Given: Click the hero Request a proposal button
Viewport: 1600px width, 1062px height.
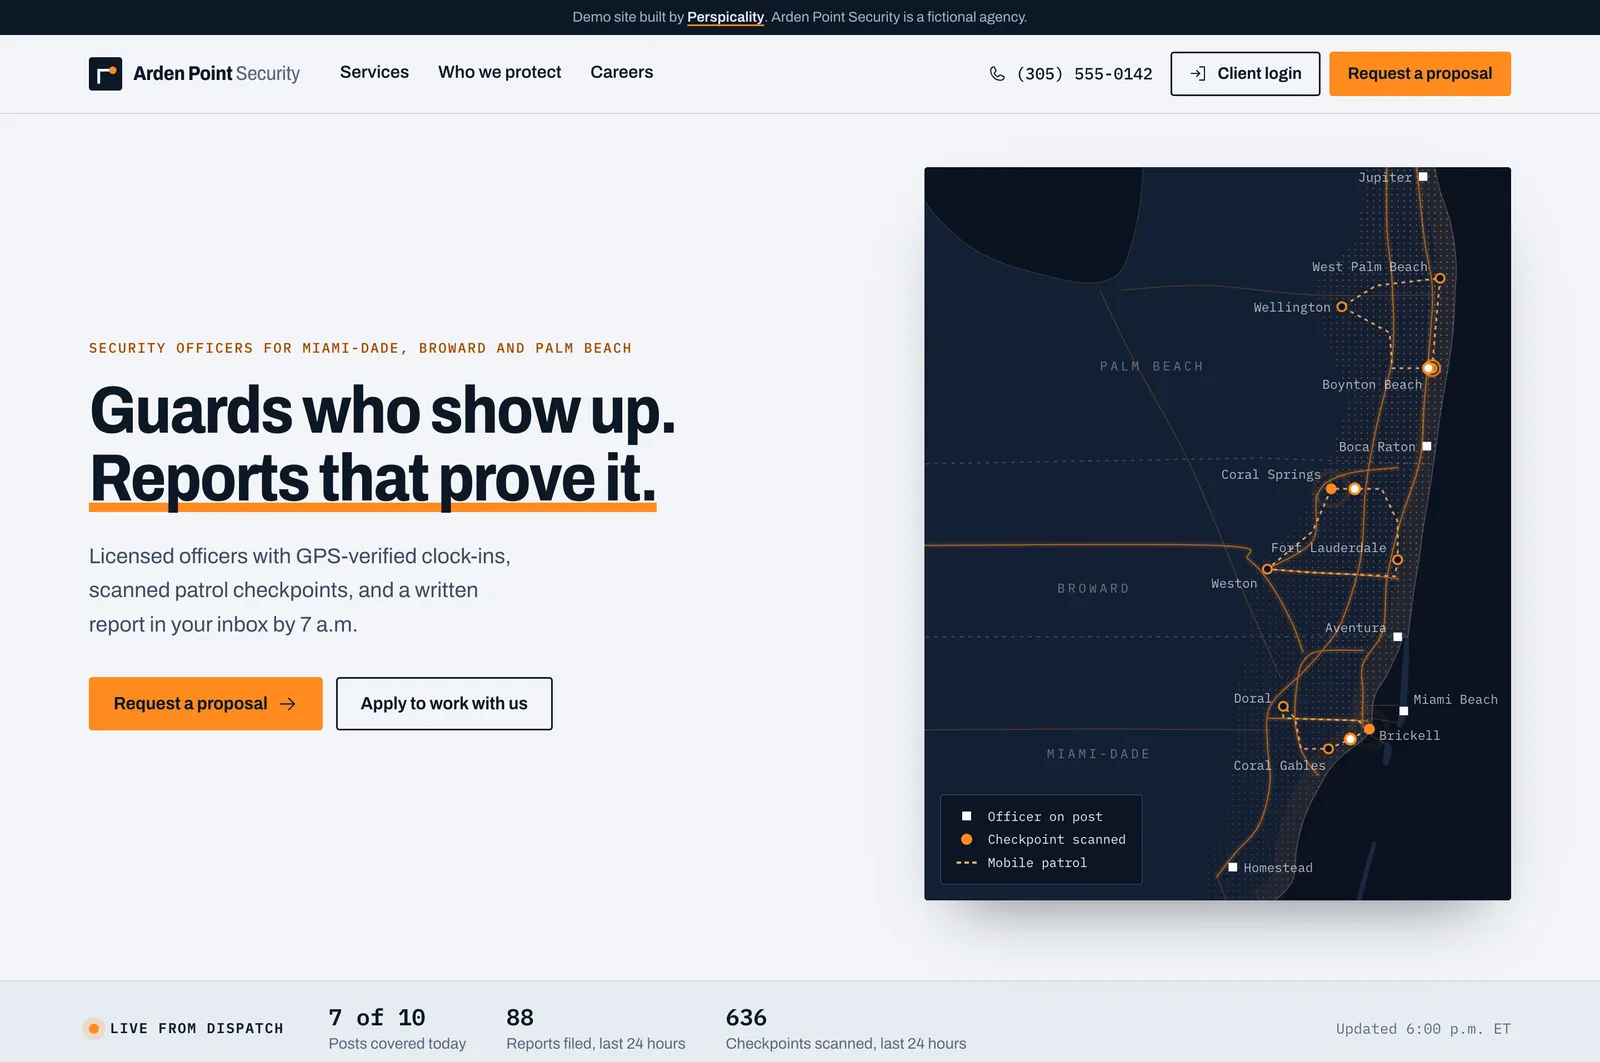Looking at the screenshot, I should (206, 704).
